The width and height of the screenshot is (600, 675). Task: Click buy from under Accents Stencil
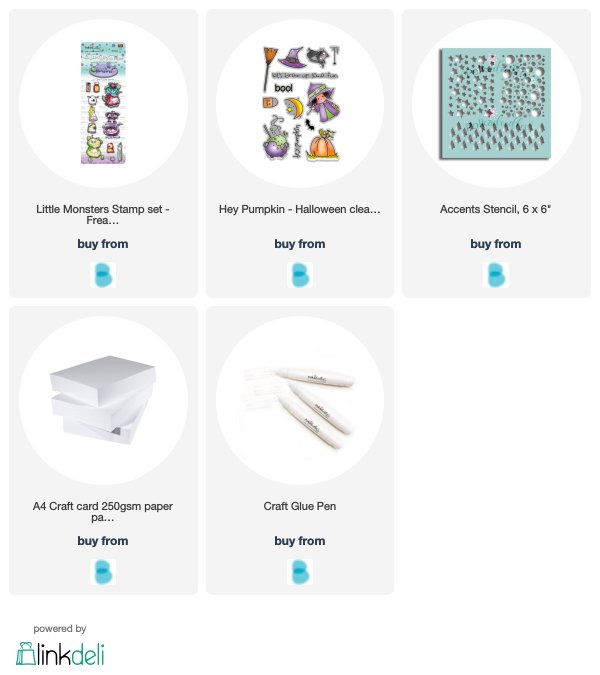[496, 244]
